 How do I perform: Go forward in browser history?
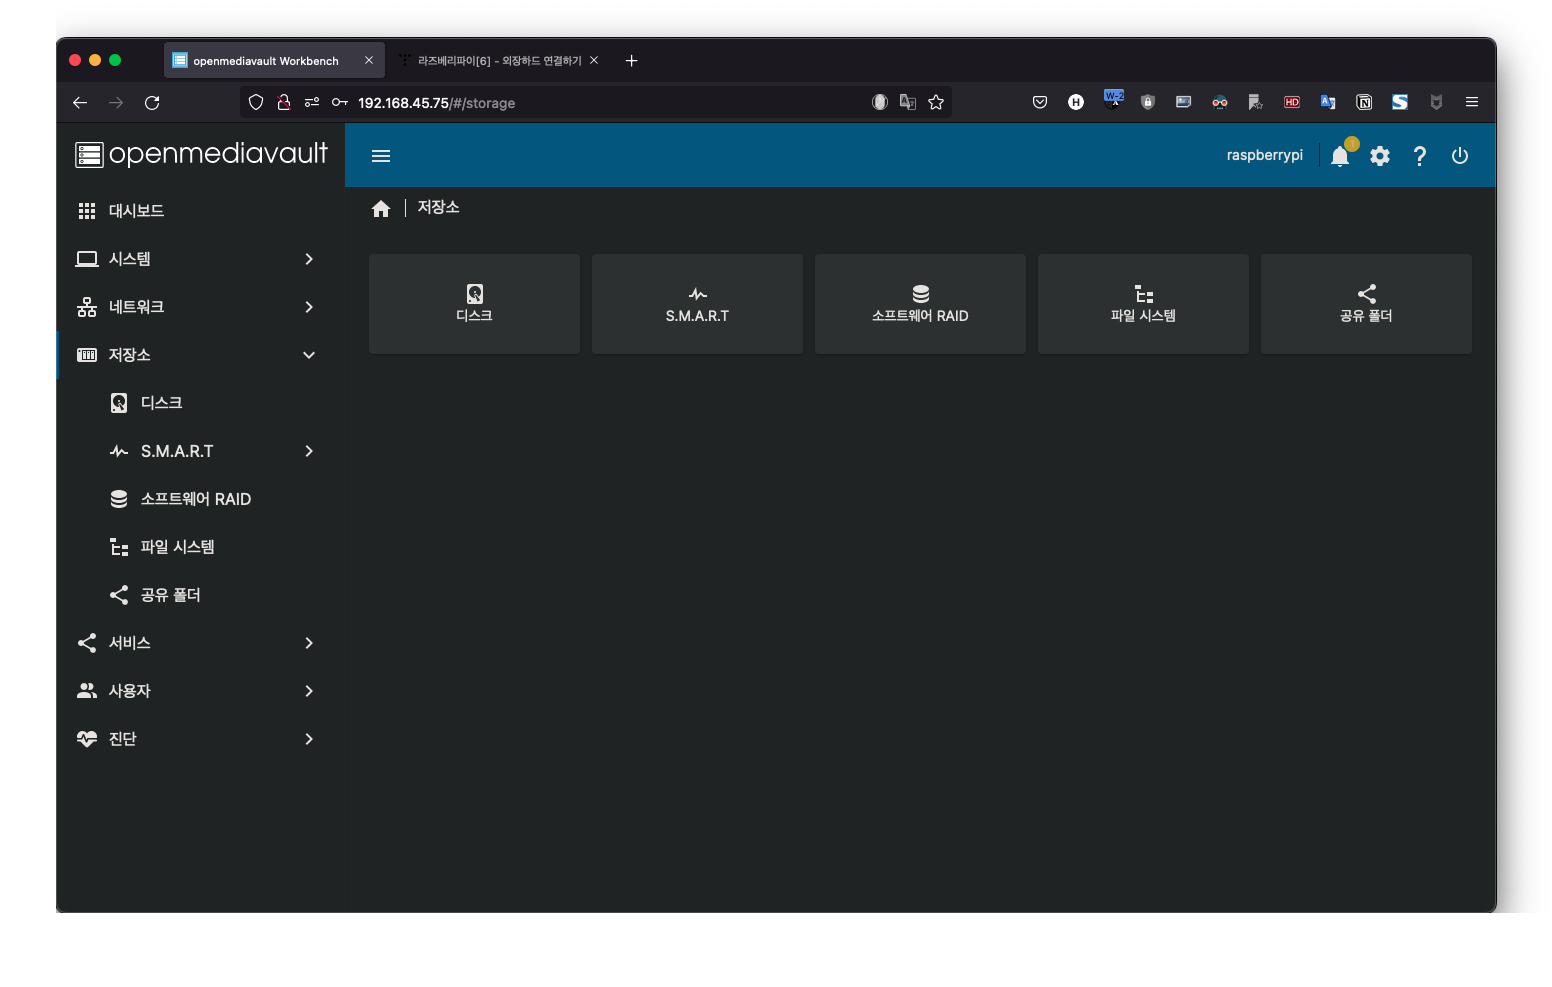(x=116, y=102)
